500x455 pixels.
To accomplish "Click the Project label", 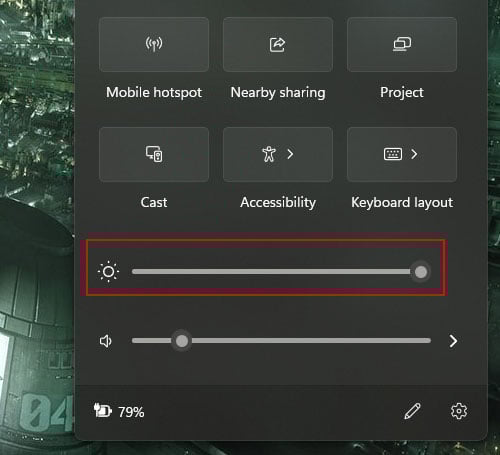I will 402,92.
